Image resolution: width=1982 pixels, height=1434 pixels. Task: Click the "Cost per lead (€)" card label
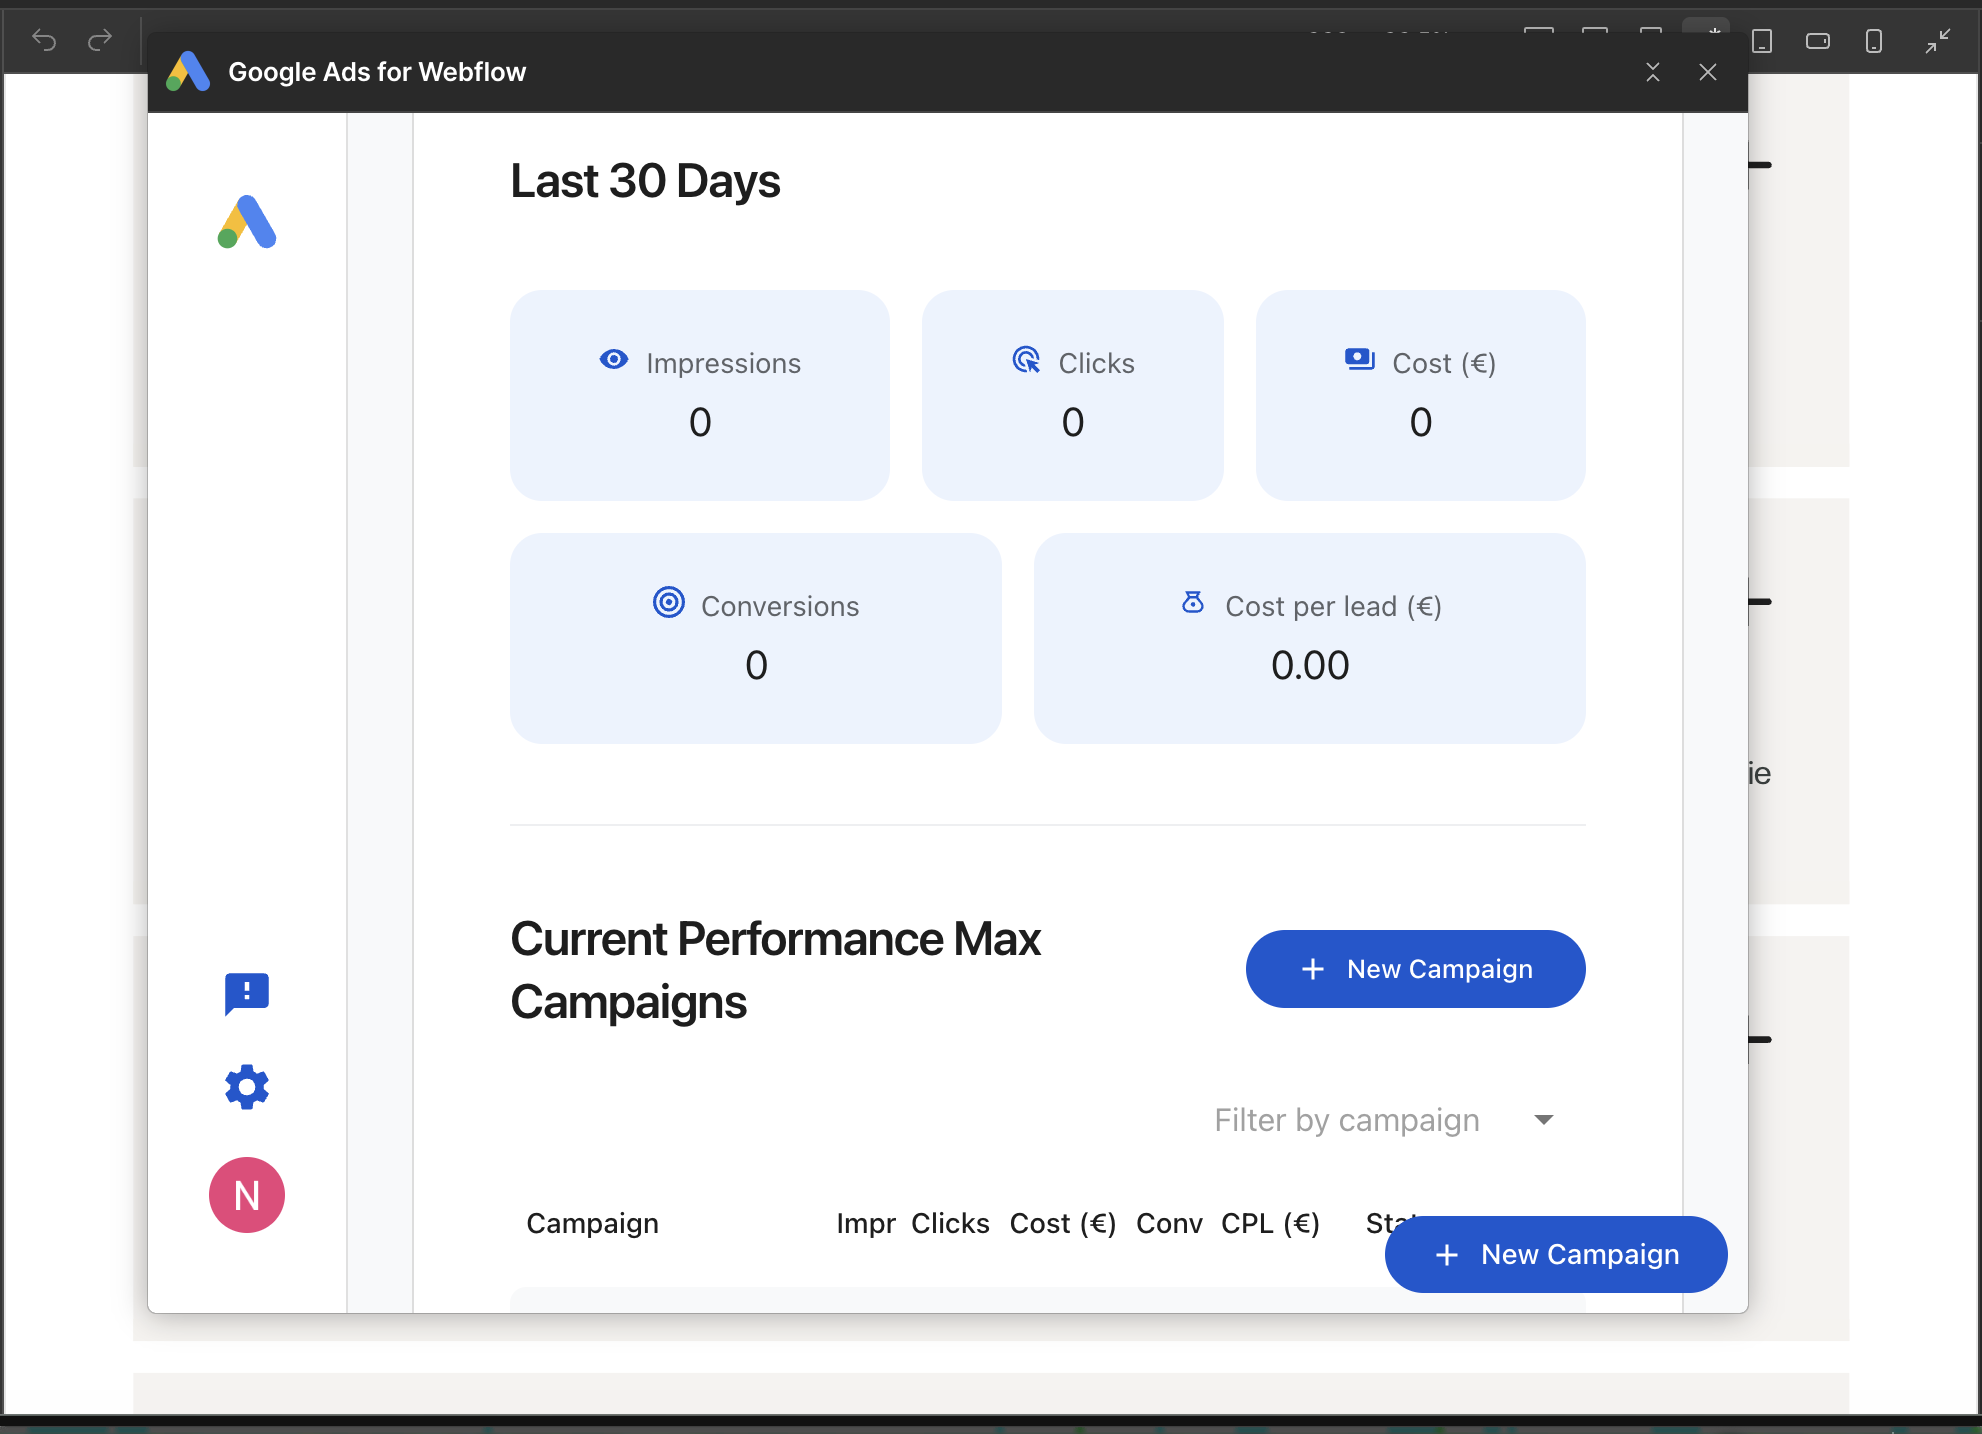[1334, 606]
